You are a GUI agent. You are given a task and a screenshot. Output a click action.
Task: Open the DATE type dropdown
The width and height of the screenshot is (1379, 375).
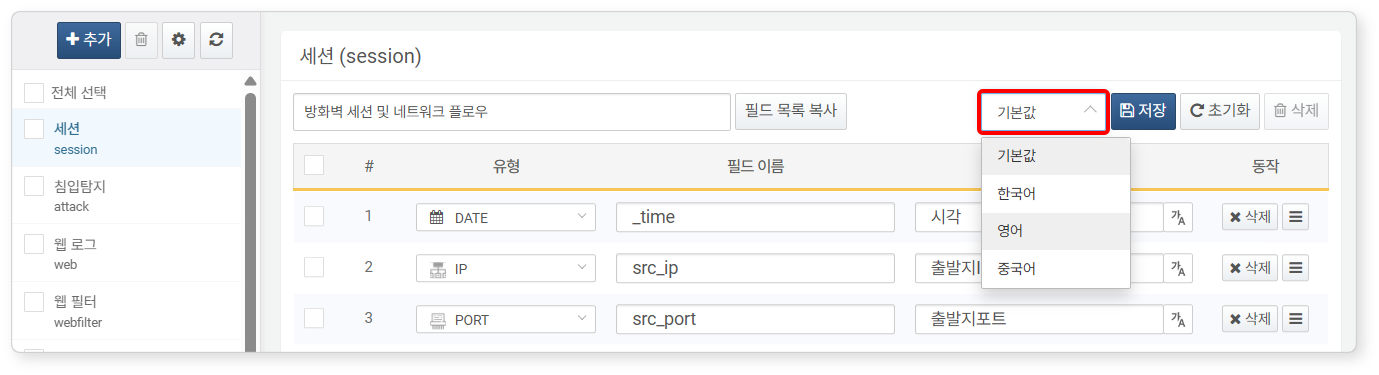click(506, 217)
